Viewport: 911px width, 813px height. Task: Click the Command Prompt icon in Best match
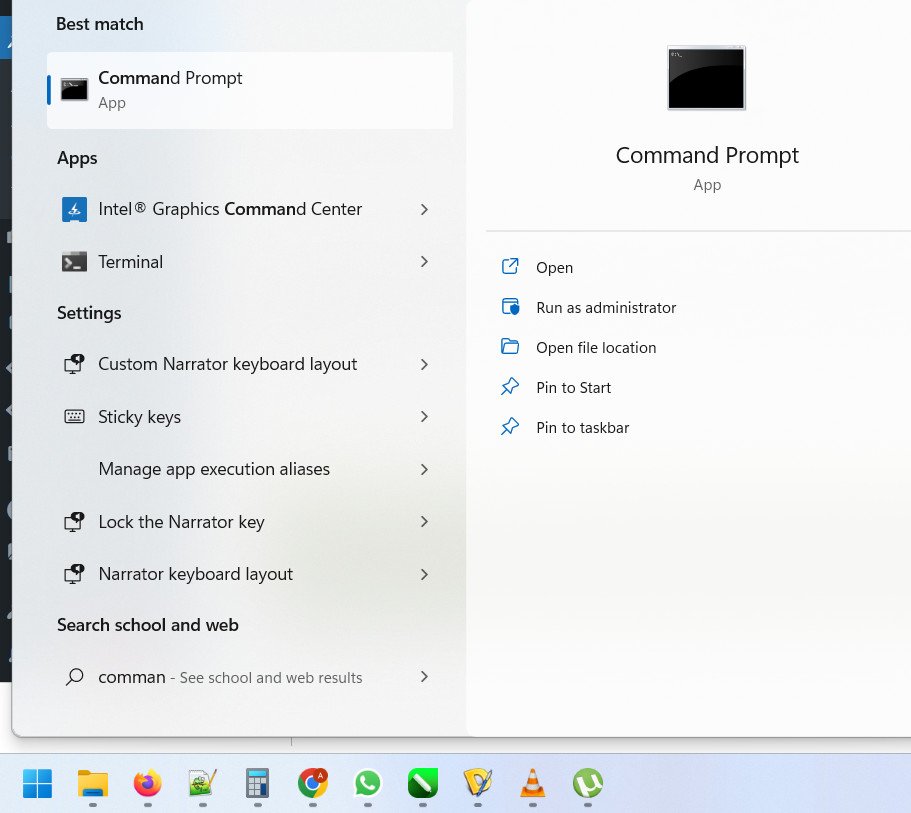[x=74, y=89]
